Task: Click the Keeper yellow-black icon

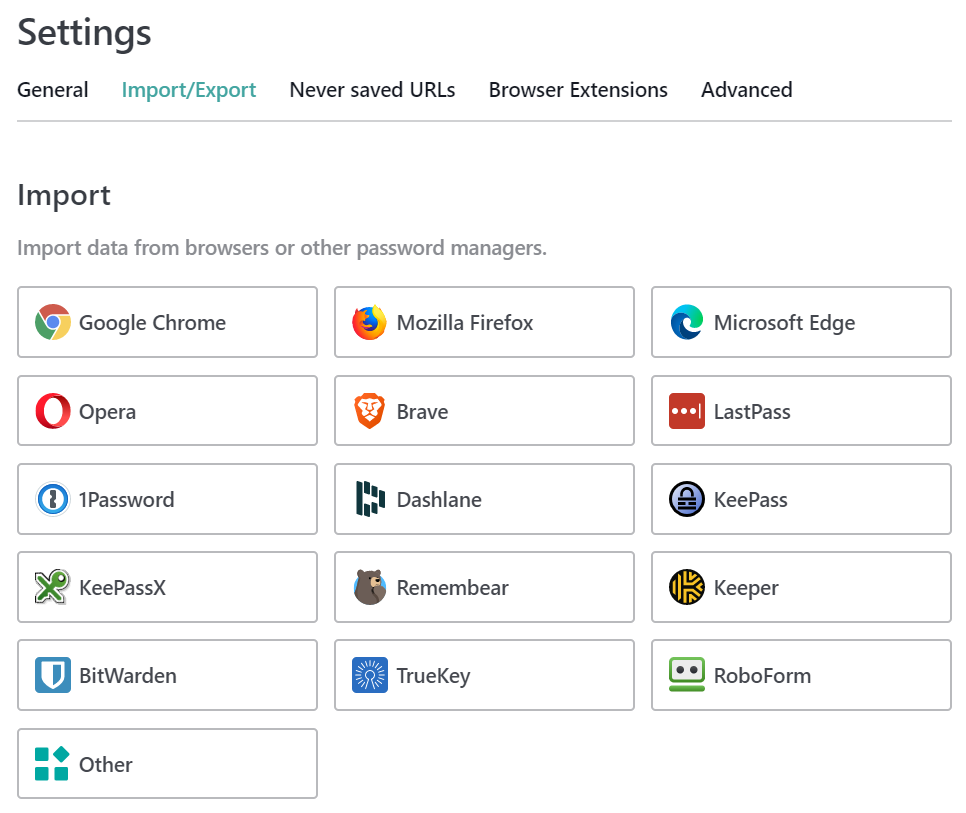Action: coord(687,587)
